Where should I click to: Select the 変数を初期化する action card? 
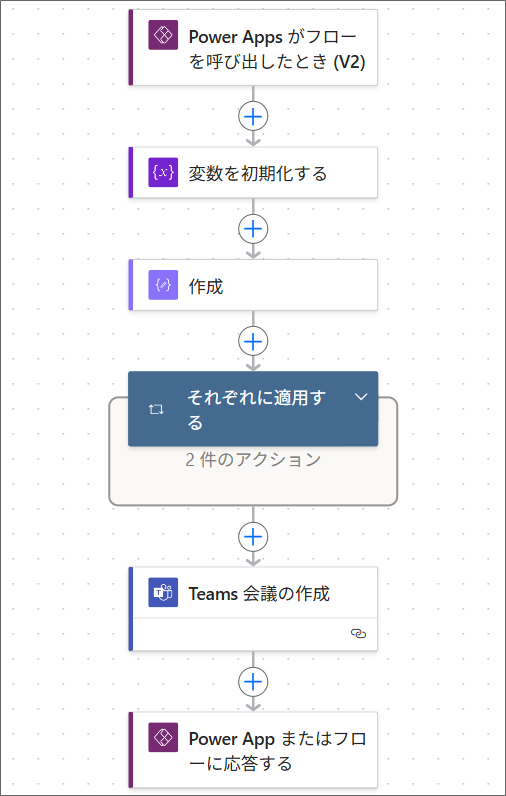[x=253, y=173]
